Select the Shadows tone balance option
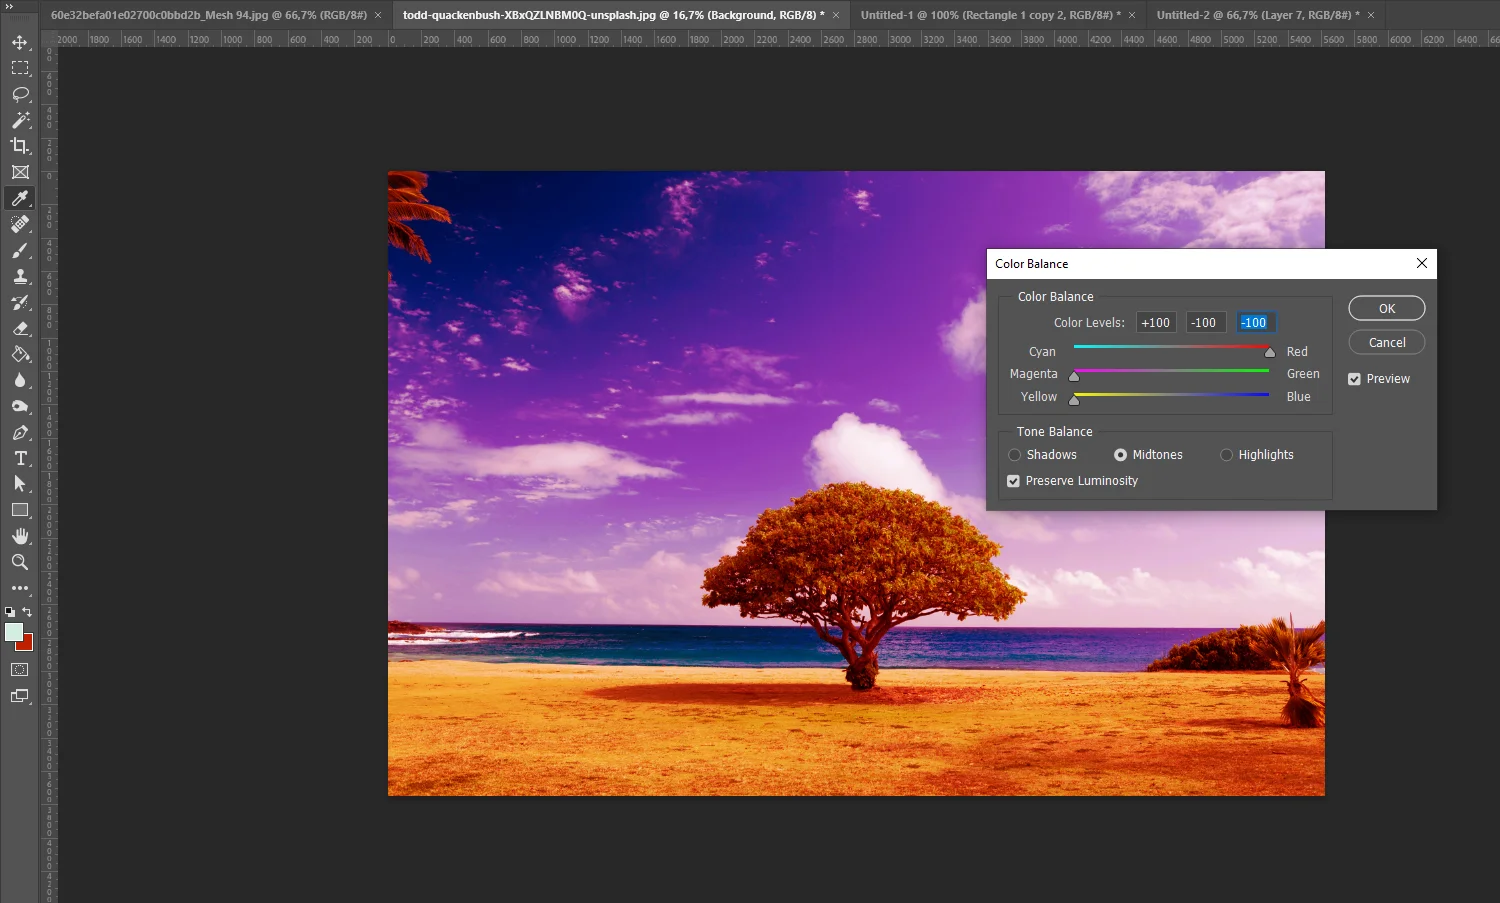This screenshot has height=903, width=1500. pos(1015,455)
